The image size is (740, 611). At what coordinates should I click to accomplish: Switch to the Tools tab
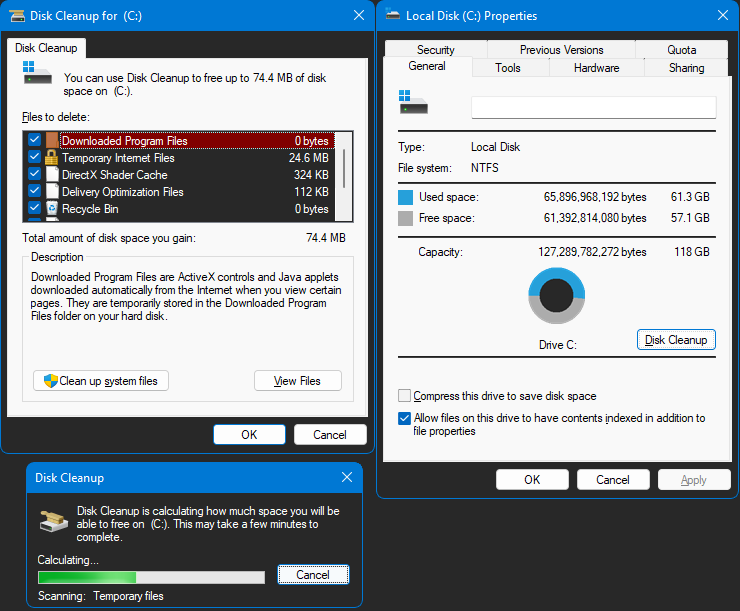[x=508, y=68]
